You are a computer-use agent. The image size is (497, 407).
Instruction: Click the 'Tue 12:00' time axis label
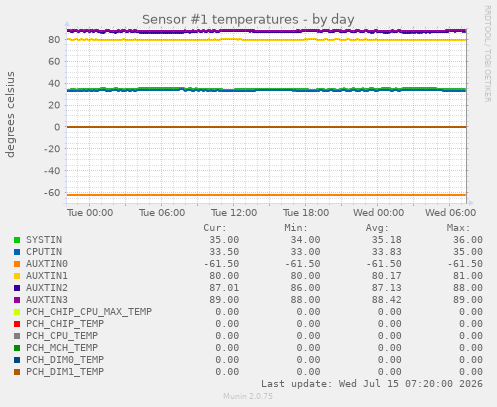tap(234, 213)
